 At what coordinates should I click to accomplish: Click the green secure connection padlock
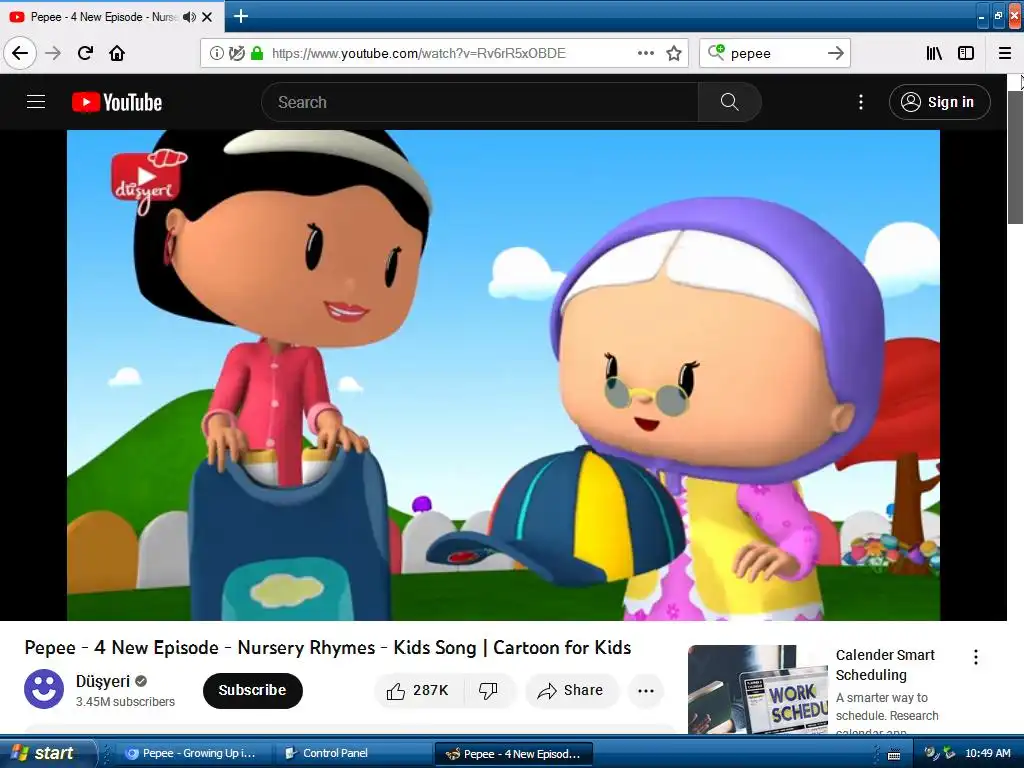click(257, 53)
